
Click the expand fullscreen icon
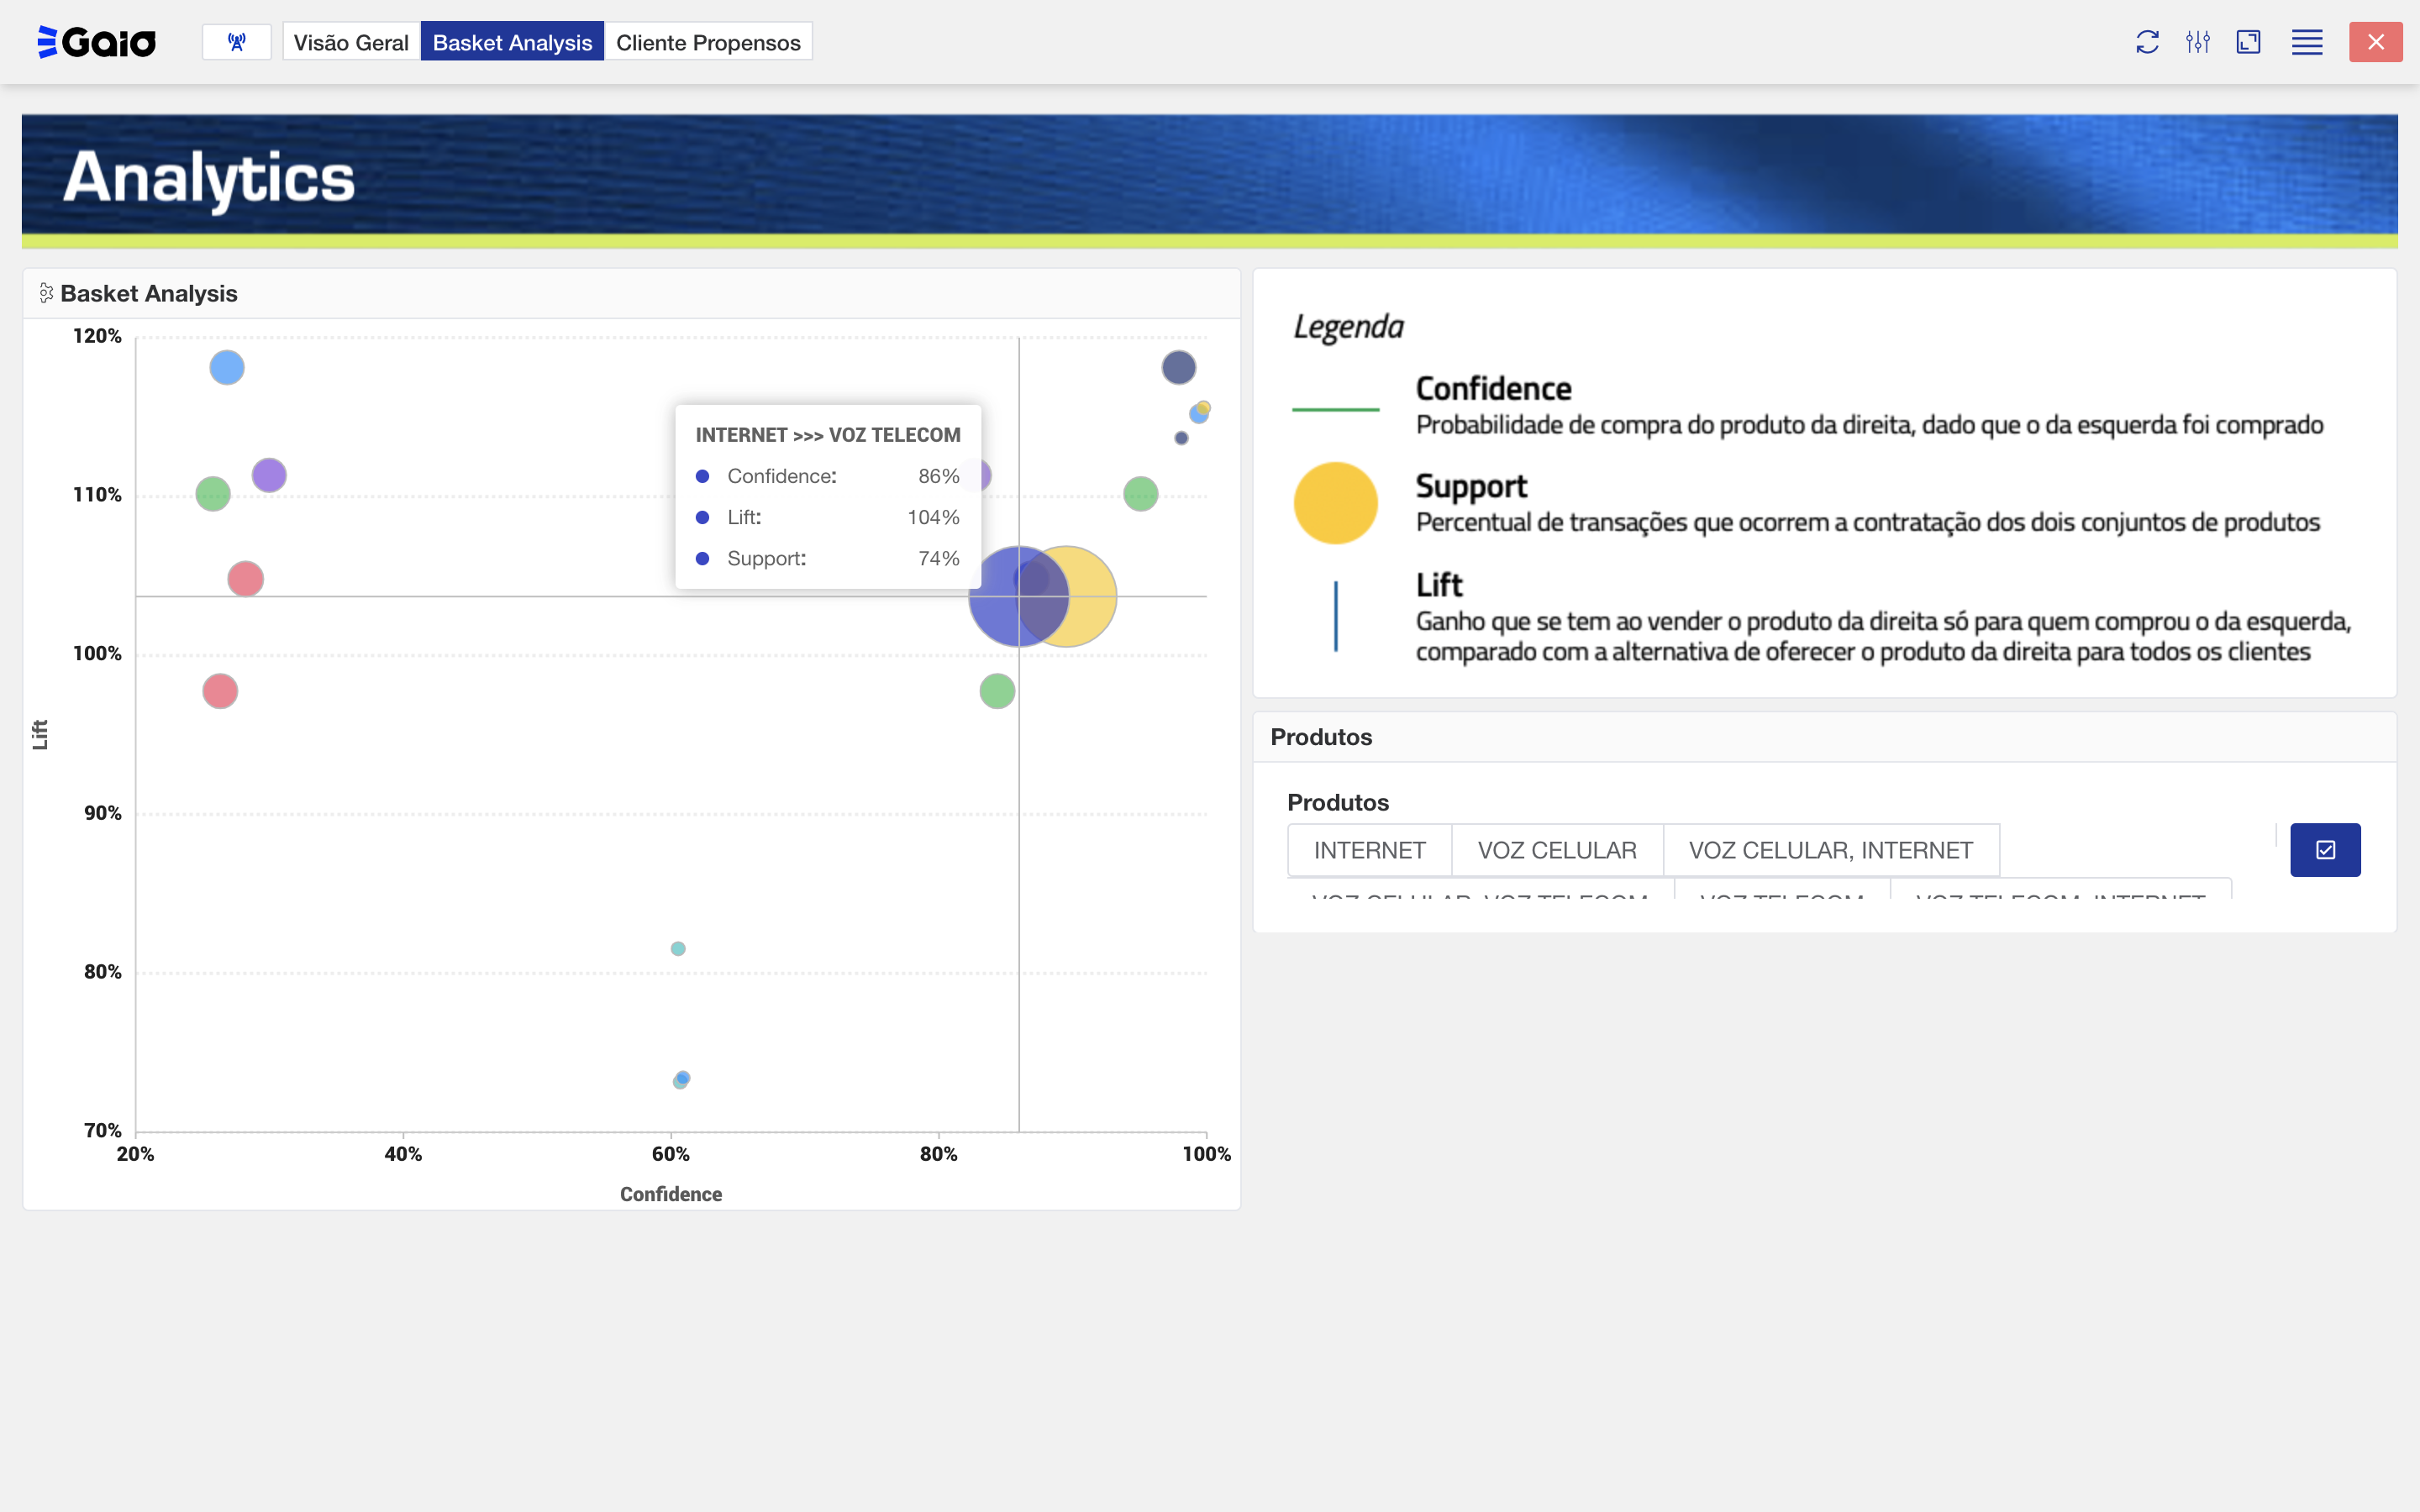click(2248, 42)
